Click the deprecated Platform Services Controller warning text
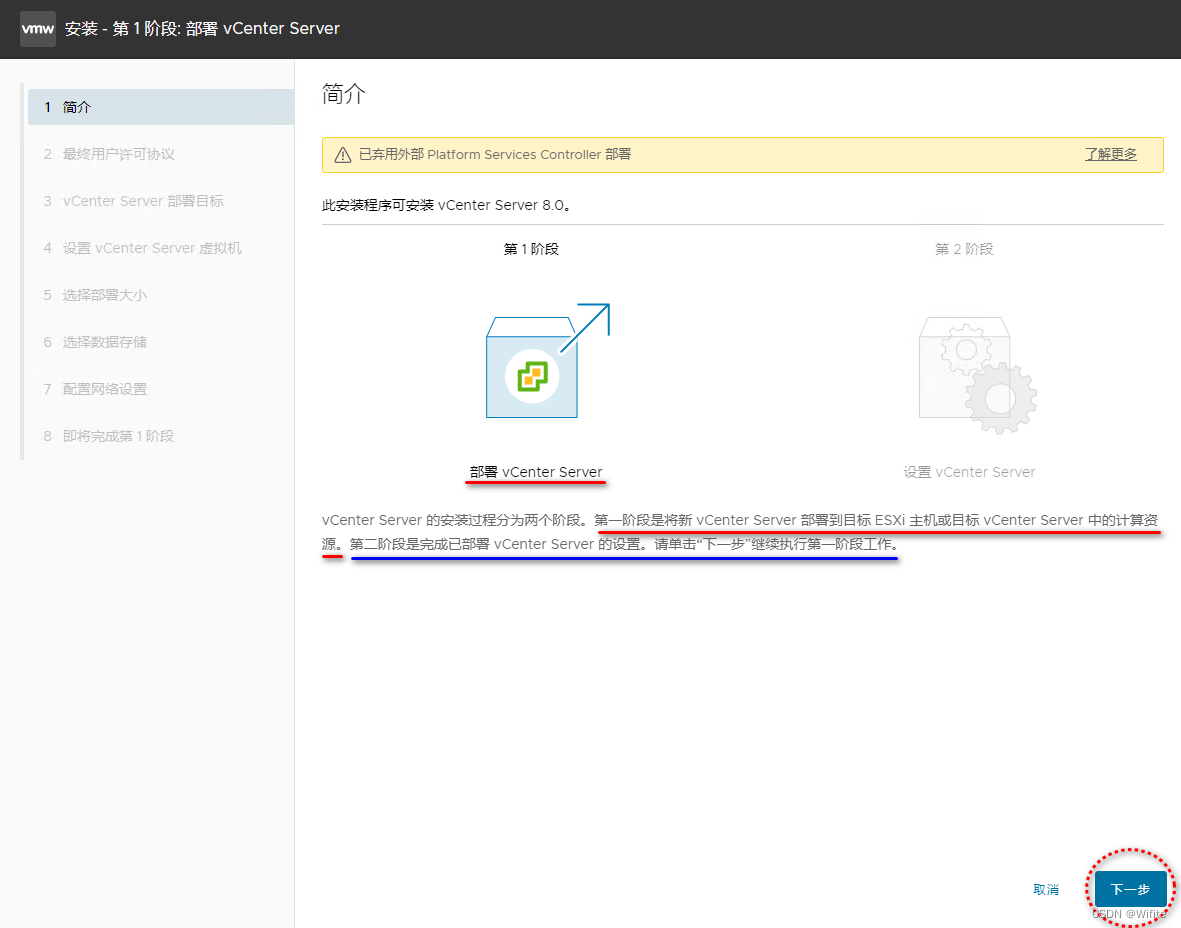Screen dimensions: 1181x928 pos(495,154)
